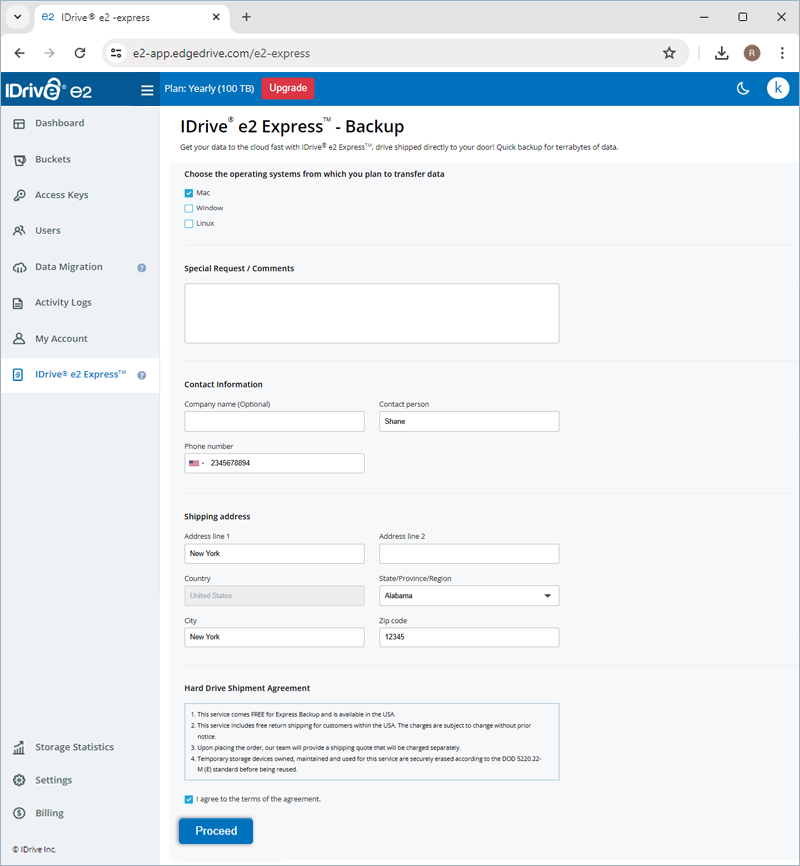Open Dashboard in the sidebar

[60, 123]
